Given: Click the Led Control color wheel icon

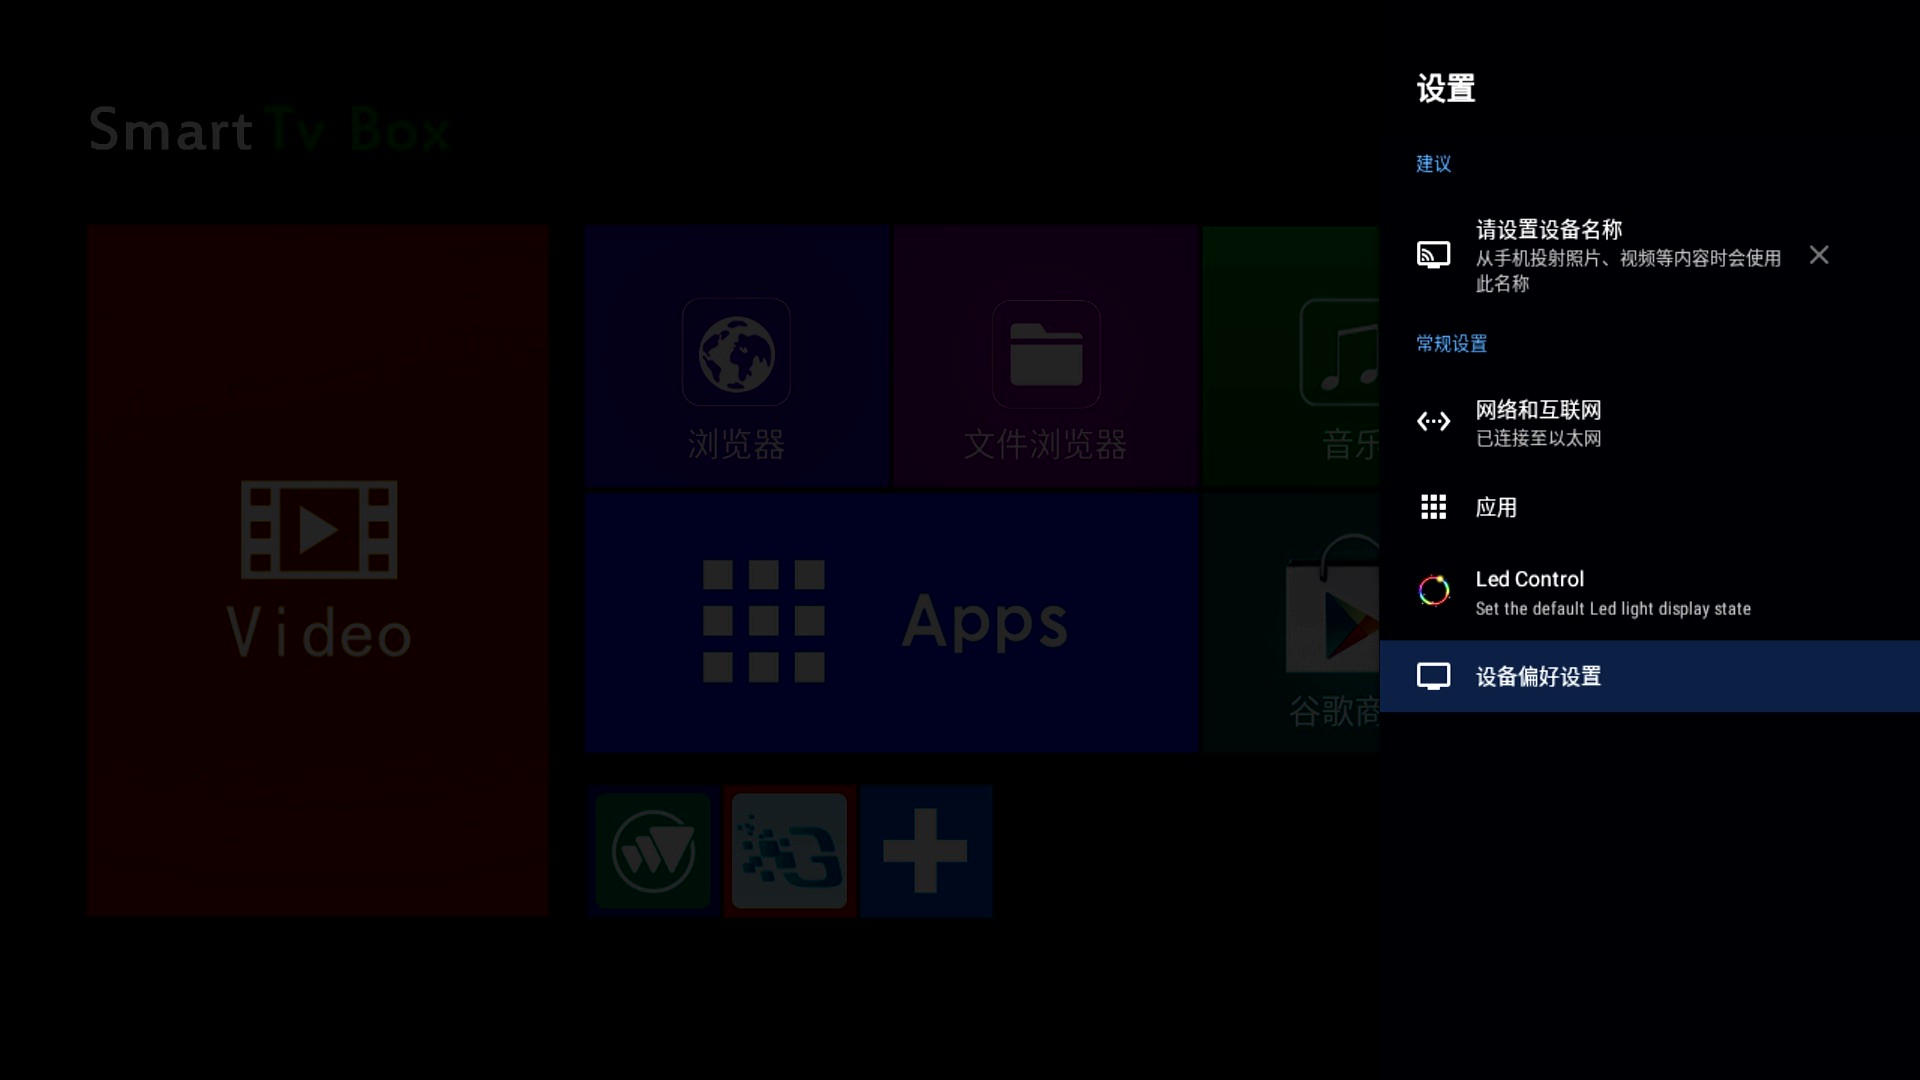Looking at the screenshot, I should pos(1435,591).
